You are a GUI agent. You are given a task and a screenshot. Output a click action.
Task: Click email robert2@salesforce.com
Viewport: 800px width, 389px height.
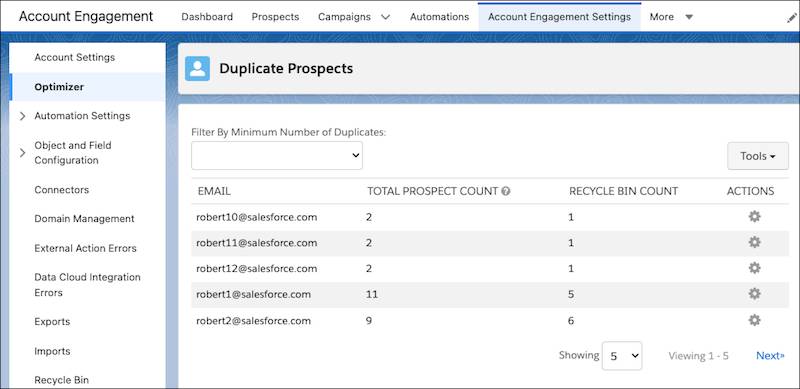(254, 321)
